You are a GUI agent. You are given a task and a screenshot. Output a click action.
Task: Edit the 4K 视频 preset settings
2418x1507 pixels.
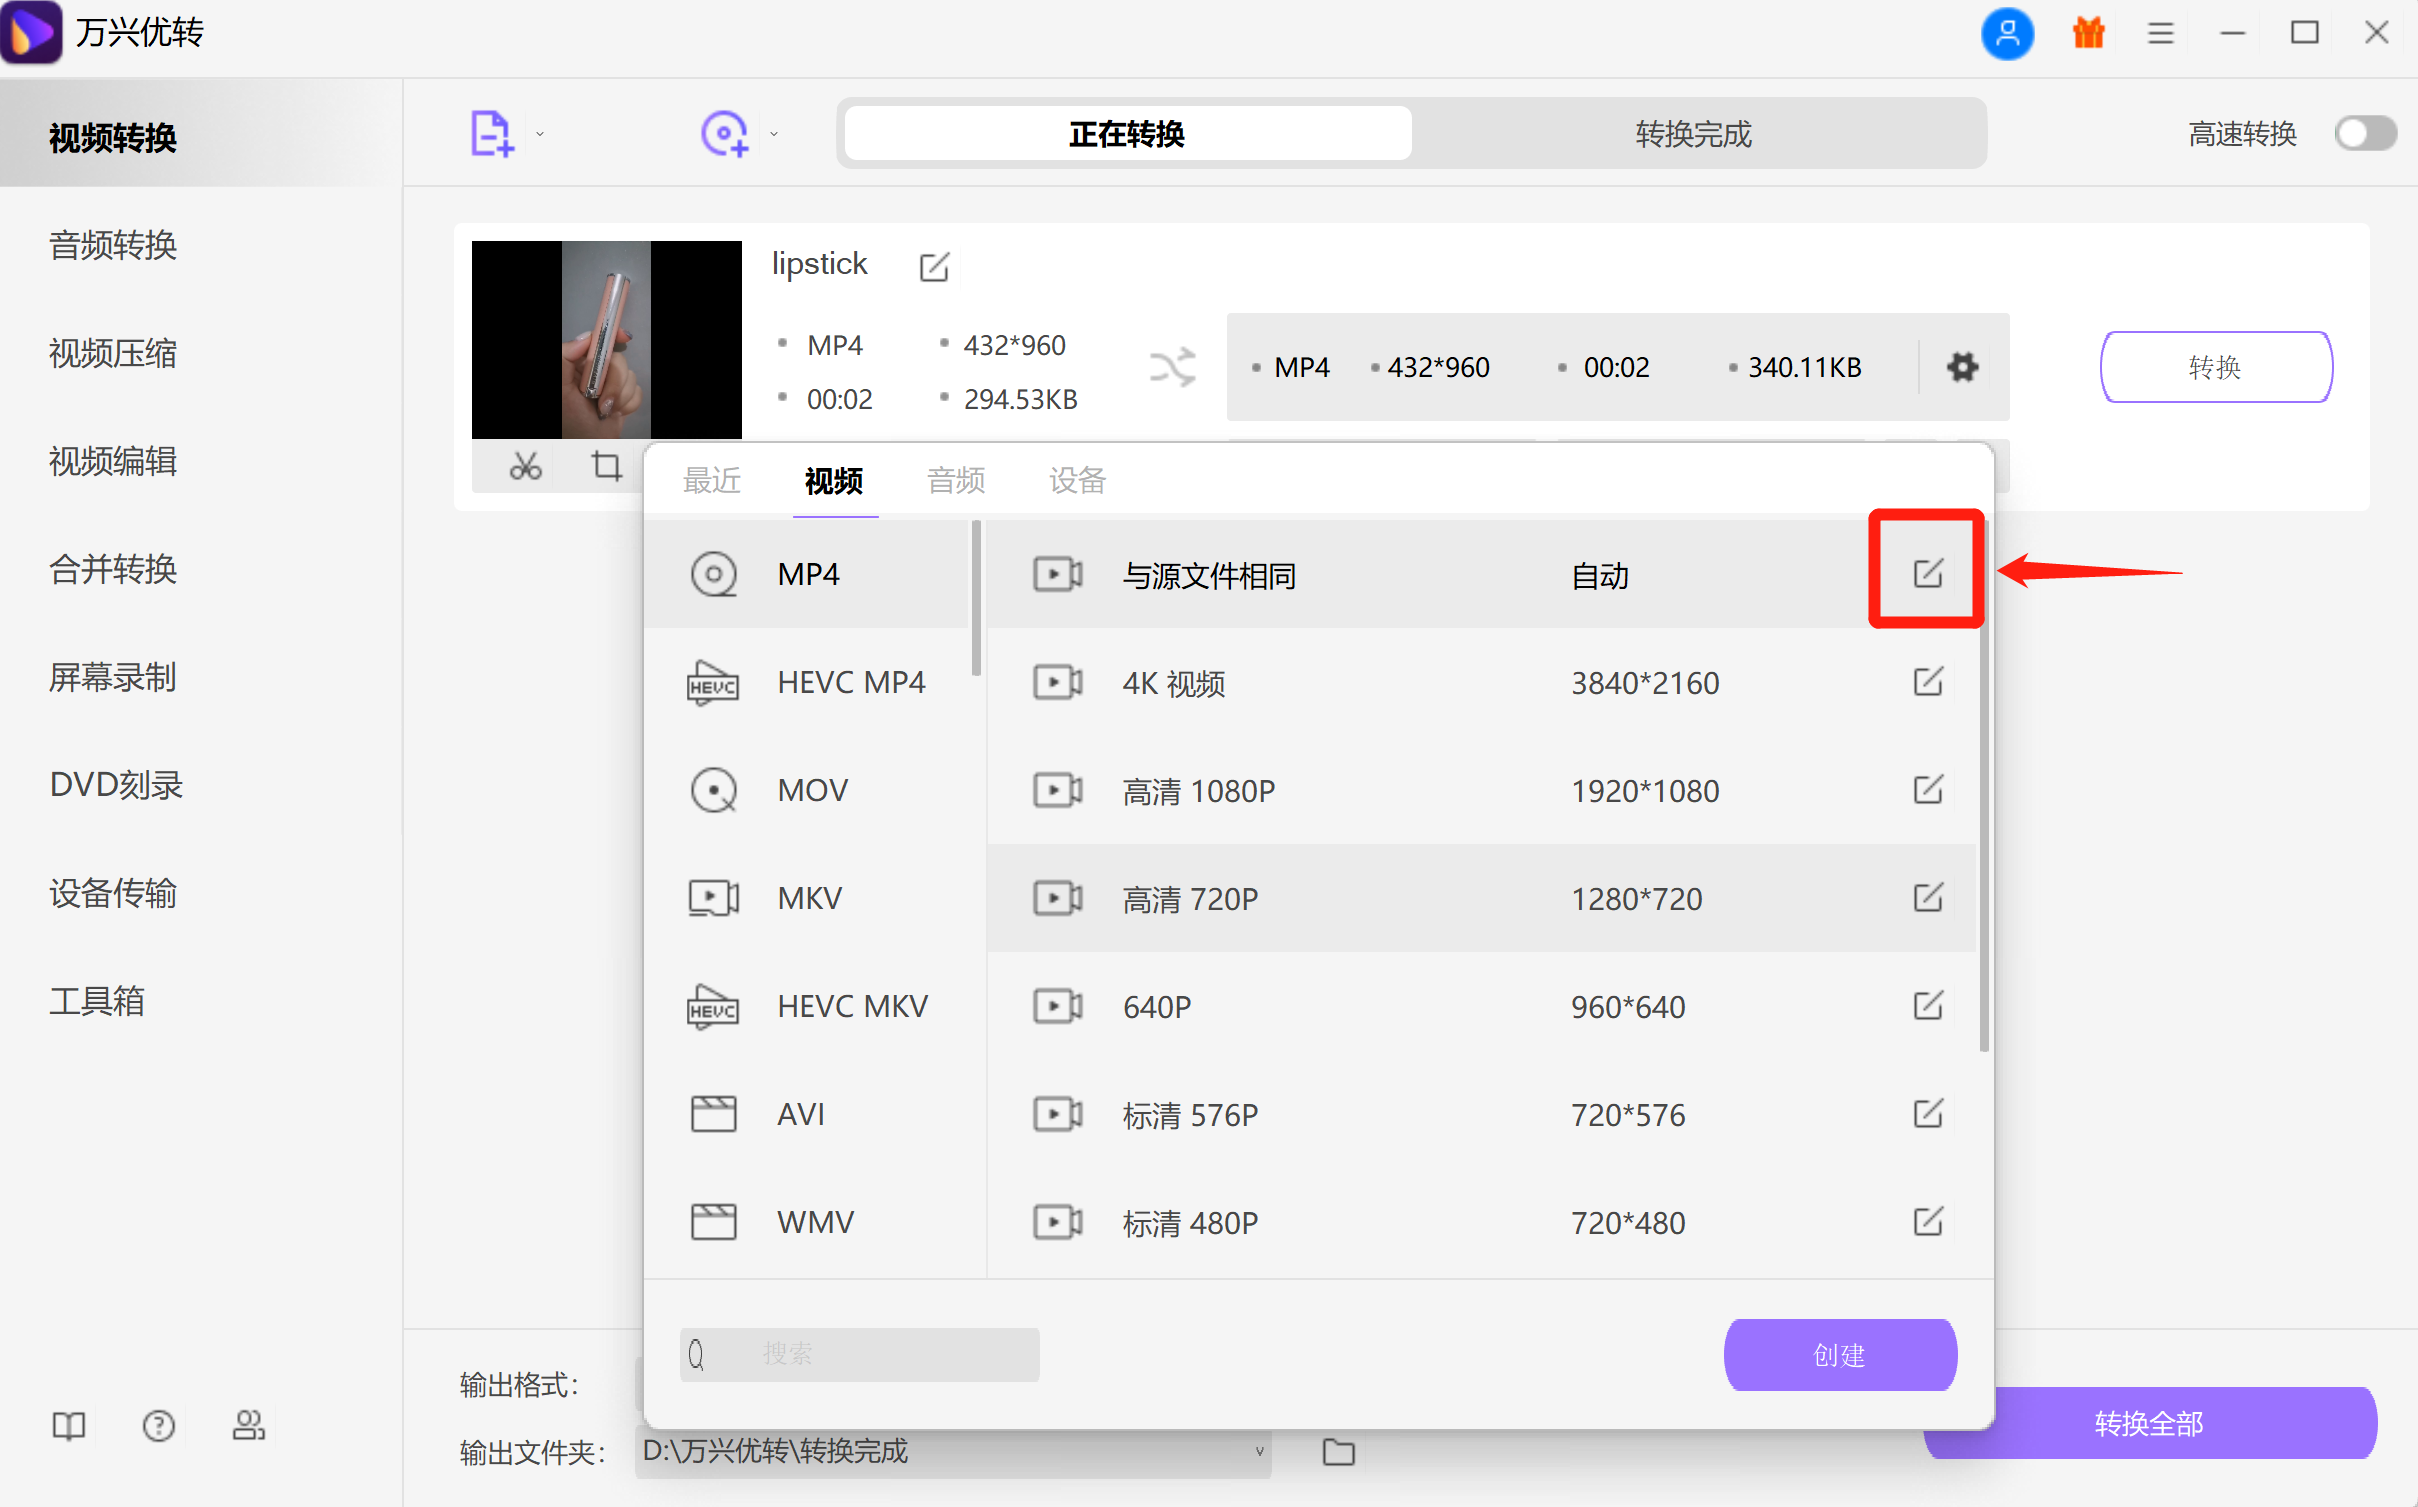[1927, 683]
